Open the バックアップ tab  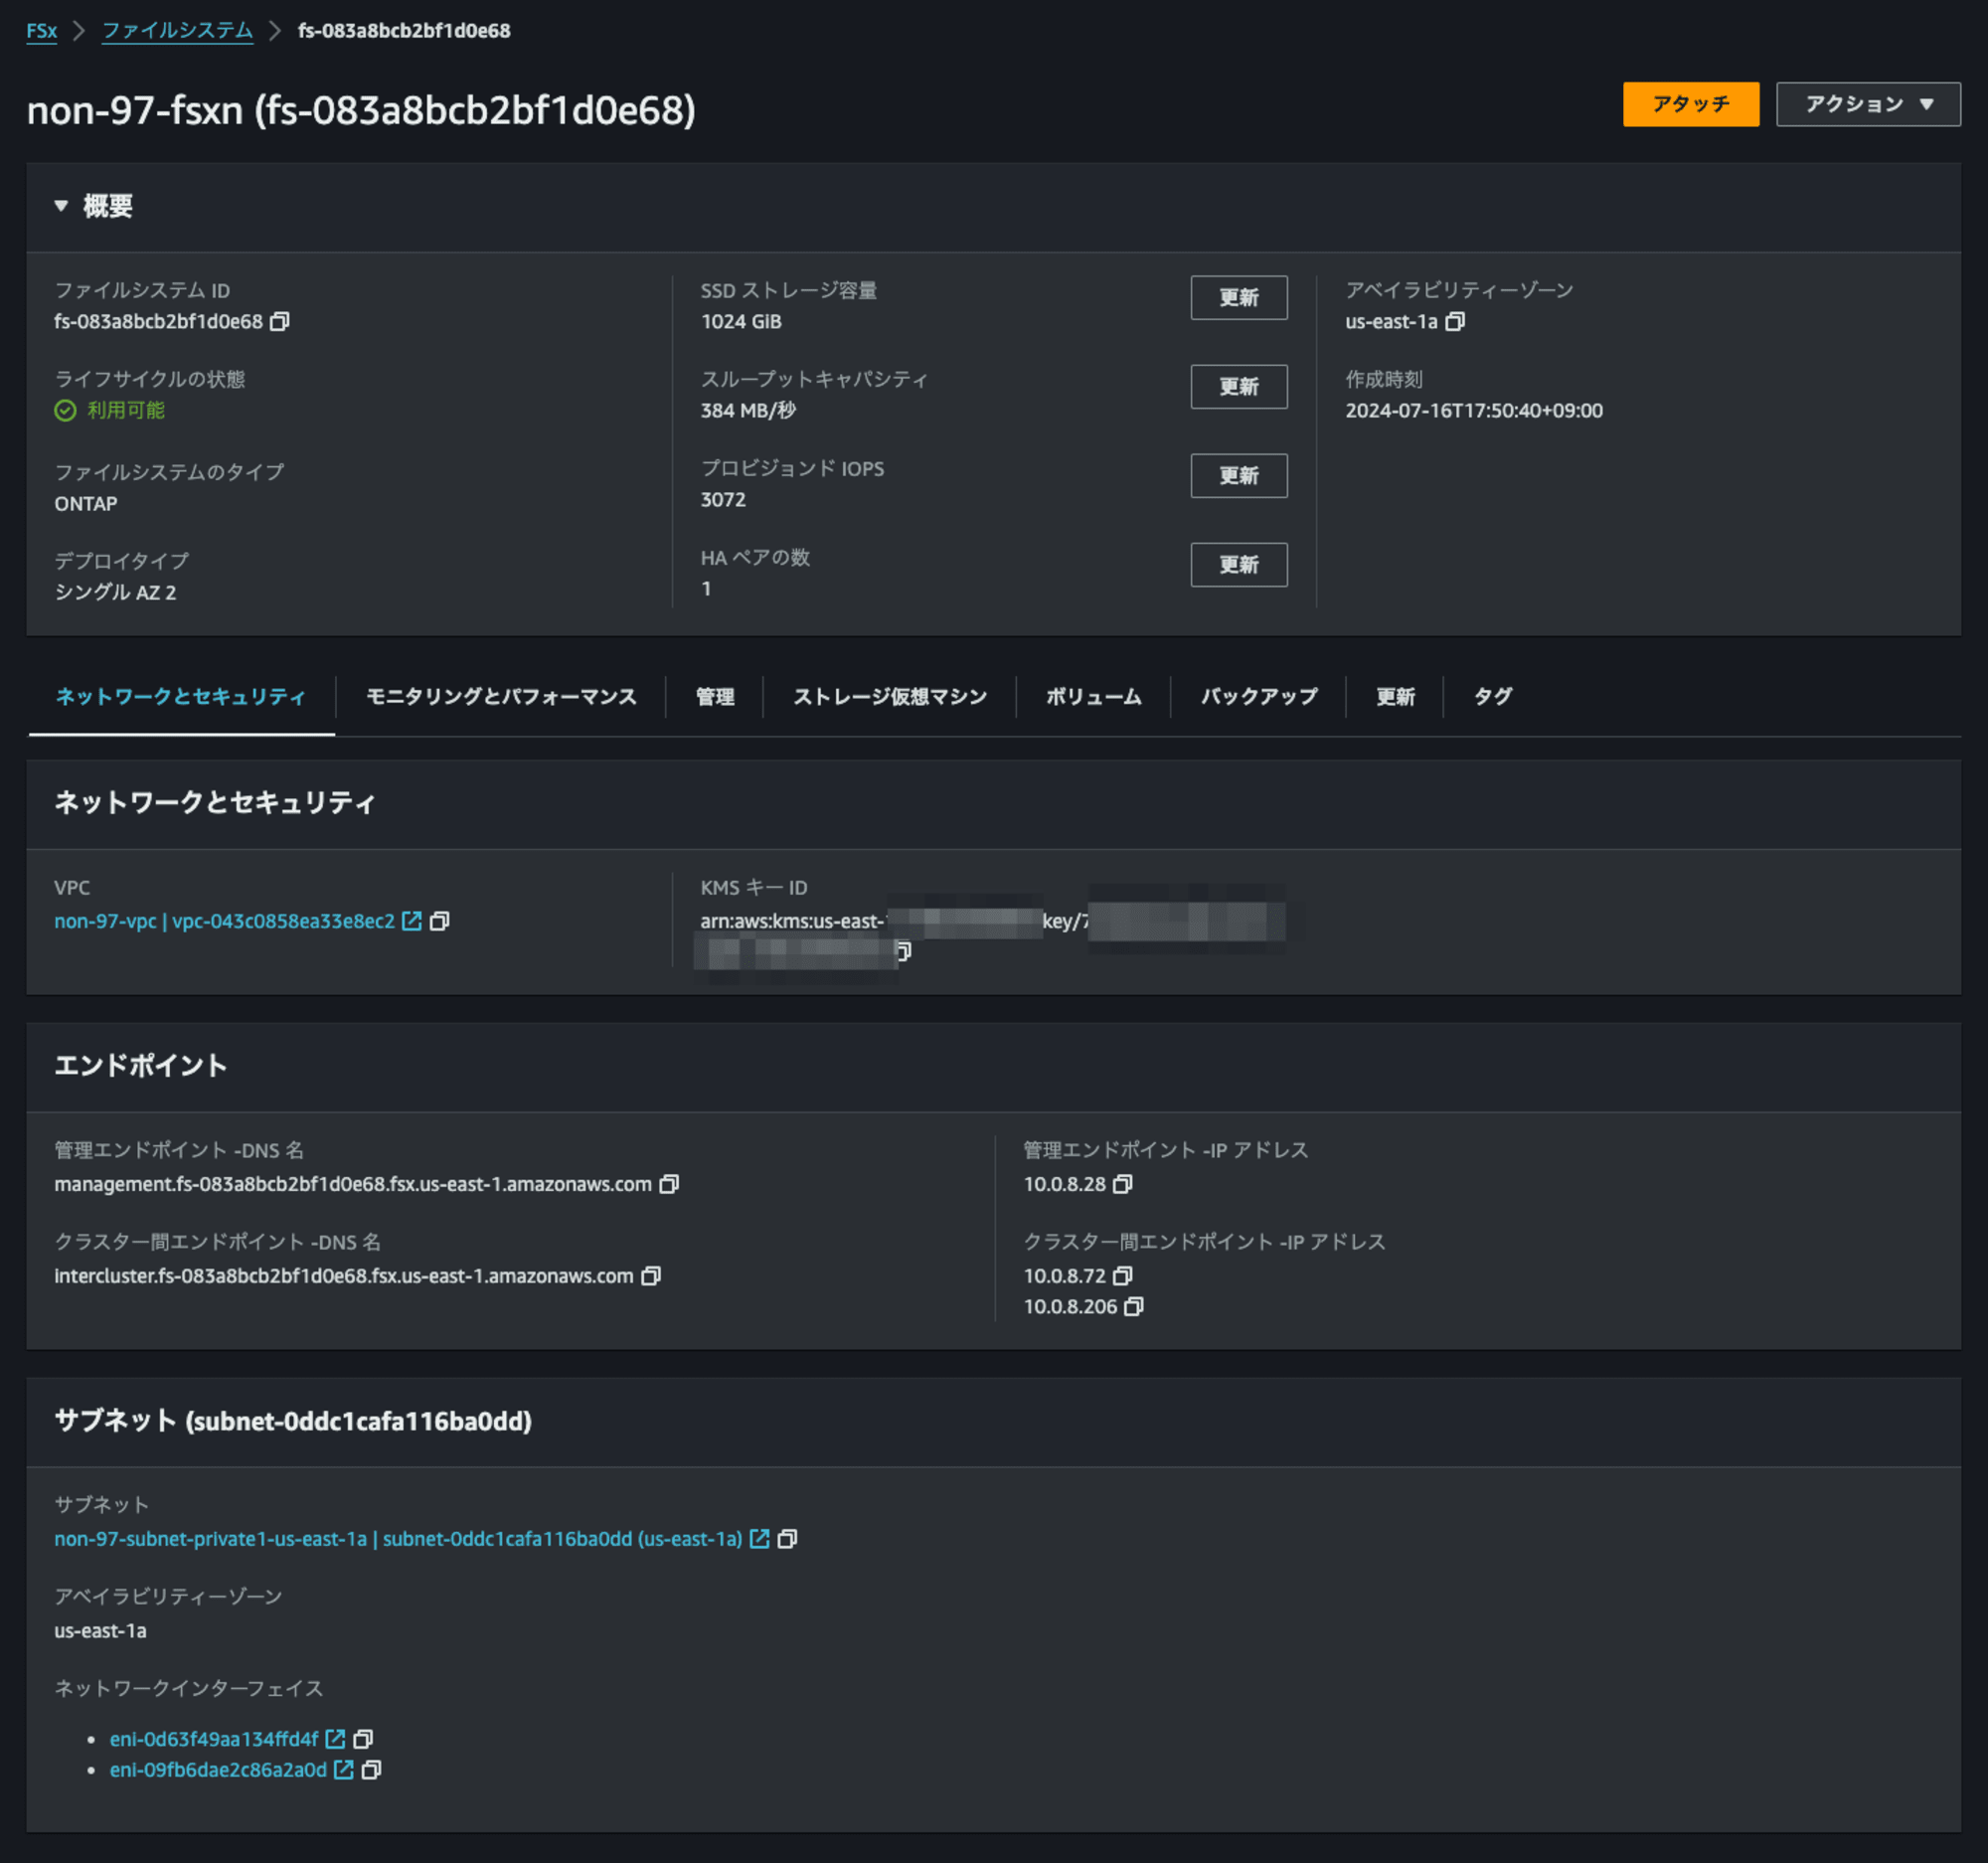(1259, 696)
